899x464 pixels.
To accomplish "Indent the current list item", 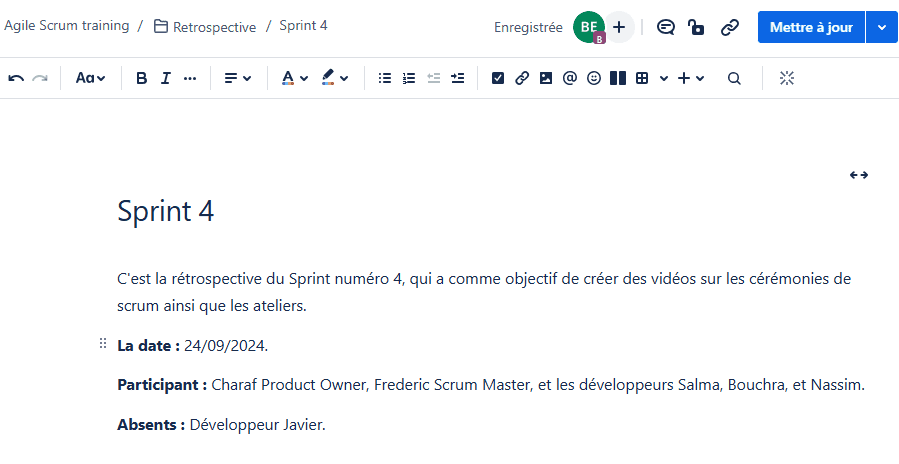I will 458,79.
